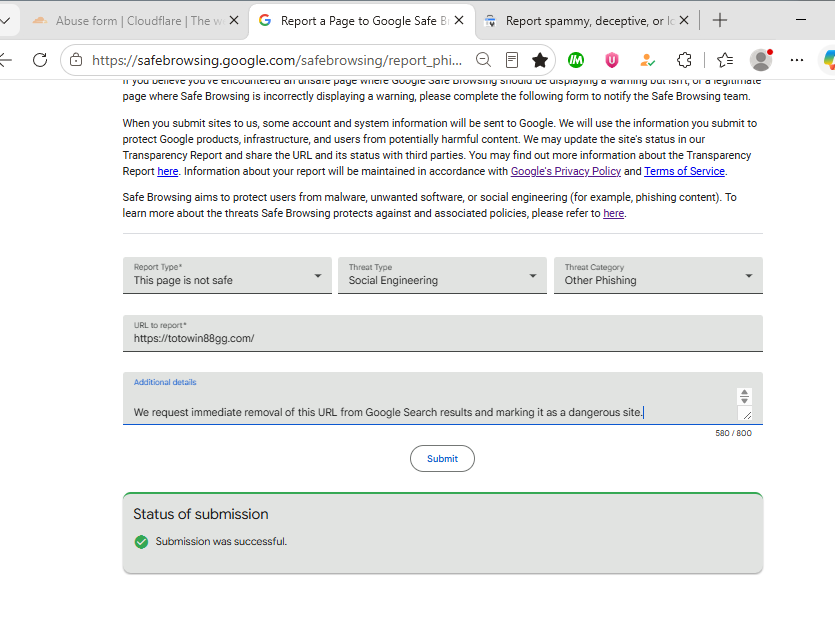
Task: Close the Cloudflare Abuse form tab
Action: 234,21
